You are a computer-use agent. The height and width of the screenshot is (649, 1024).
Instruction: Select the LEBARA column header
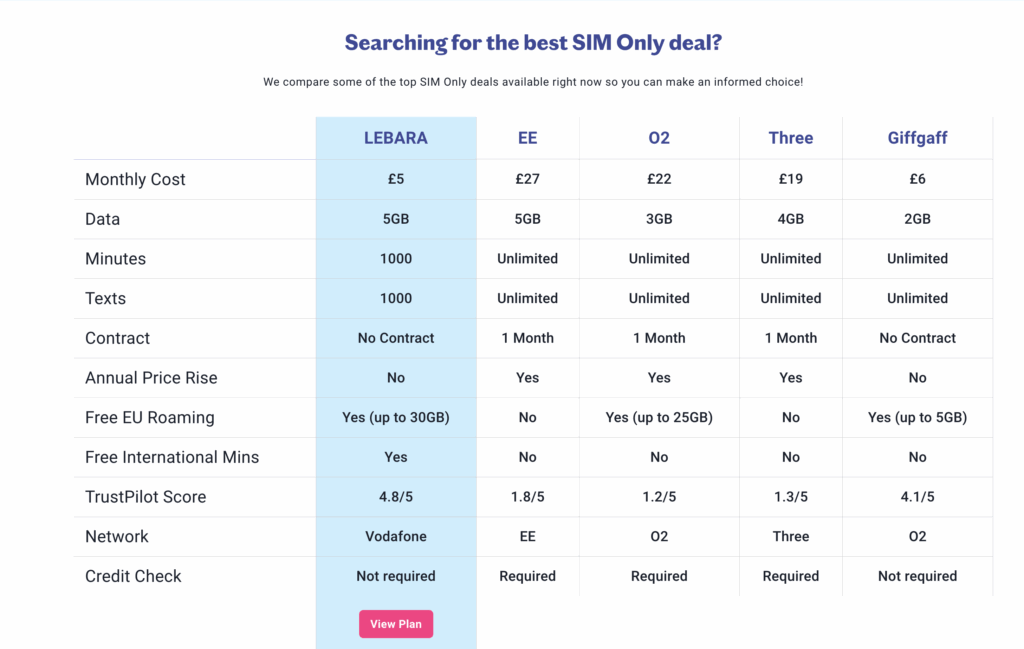pos(396,138)
